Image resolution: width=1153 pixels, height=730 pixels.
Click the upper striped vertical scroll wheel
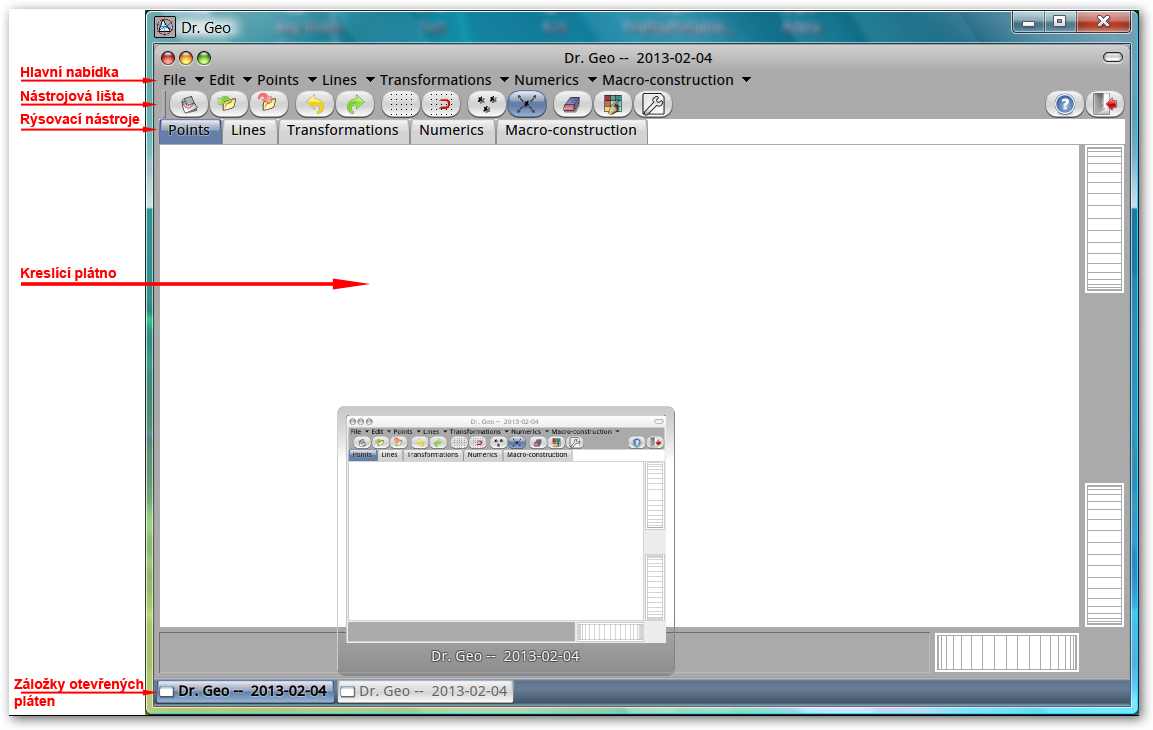[x=1104, y=219]
